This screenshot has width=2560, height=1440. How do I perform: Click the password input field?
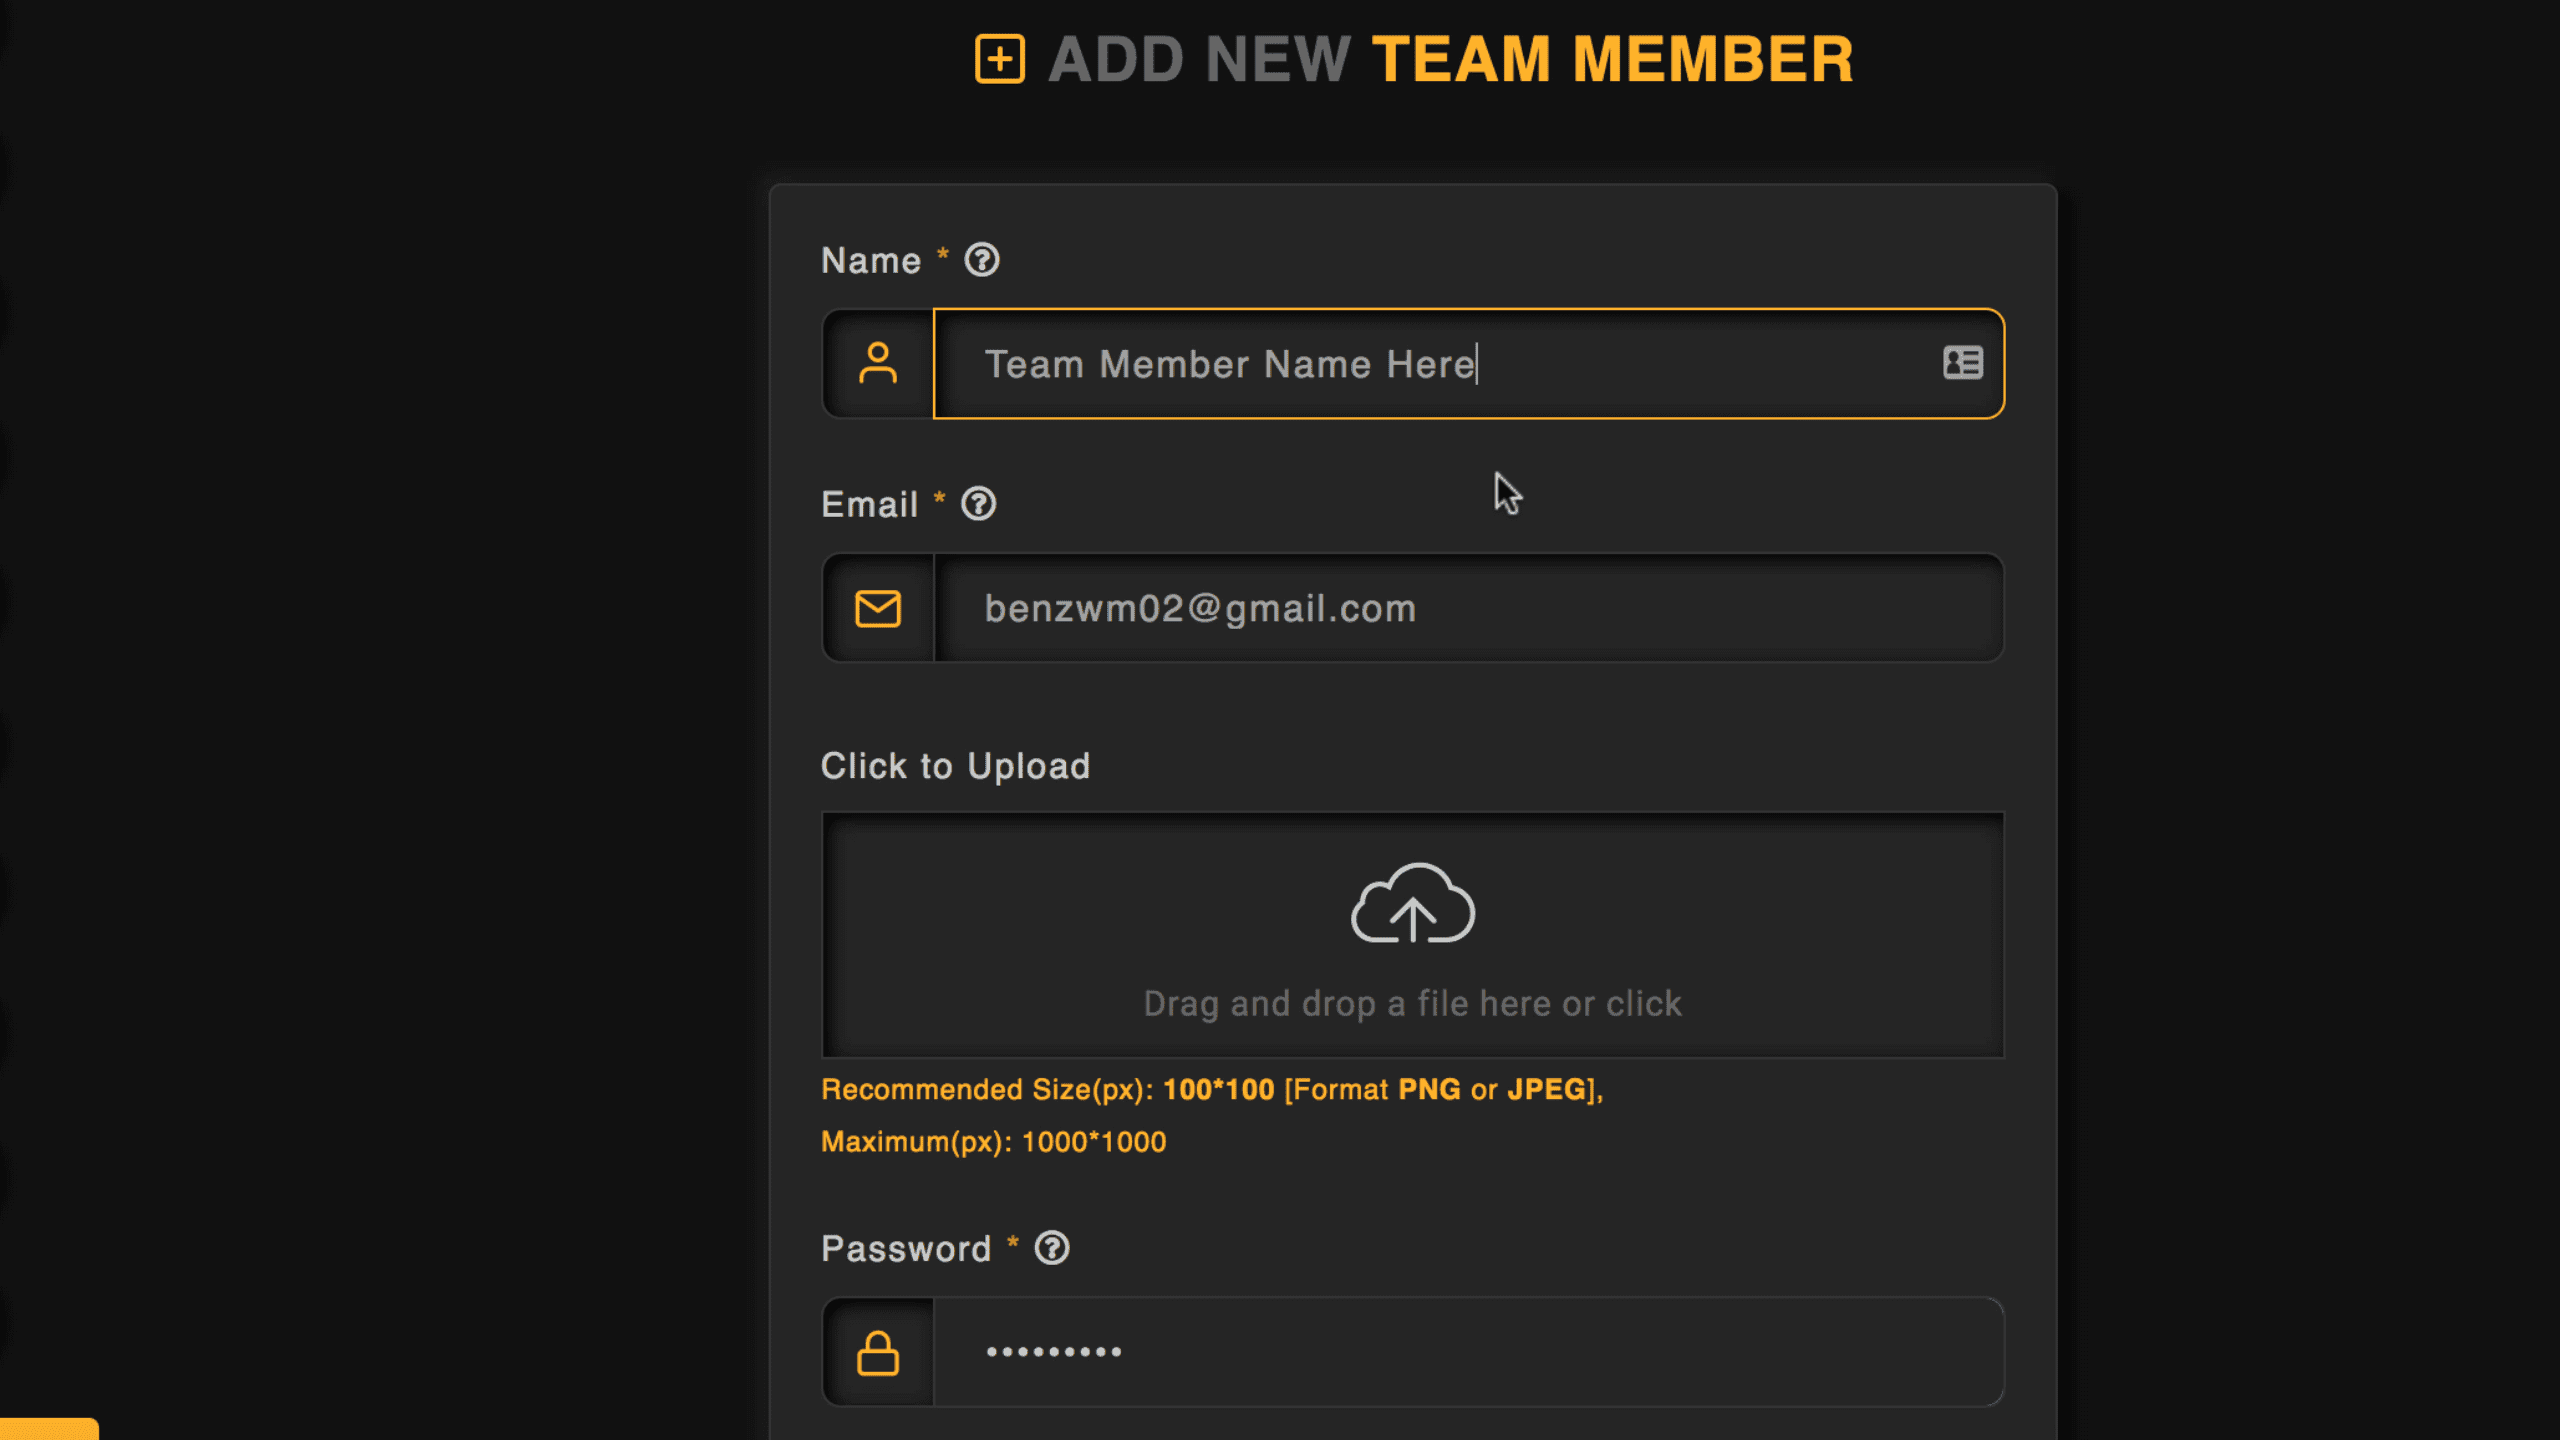[x=1468, y=1353]
